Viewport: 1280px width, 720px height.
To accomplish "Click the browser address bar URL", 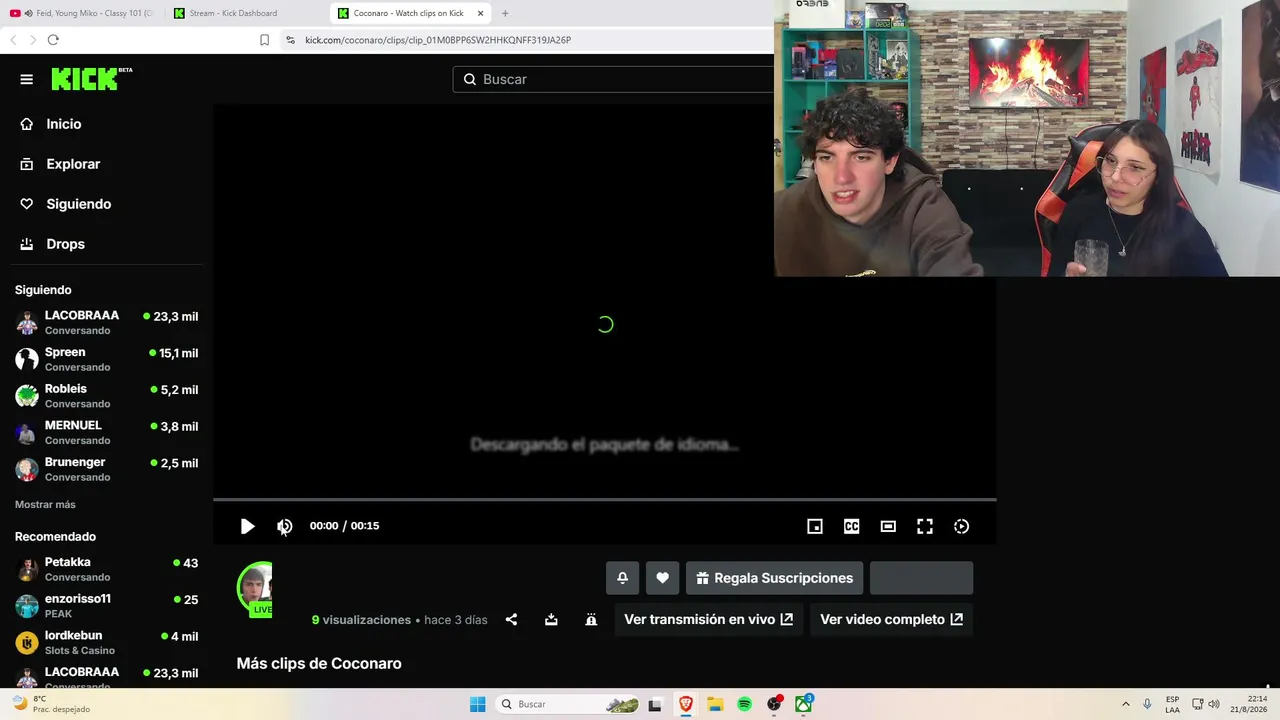I will click(438, 40).
